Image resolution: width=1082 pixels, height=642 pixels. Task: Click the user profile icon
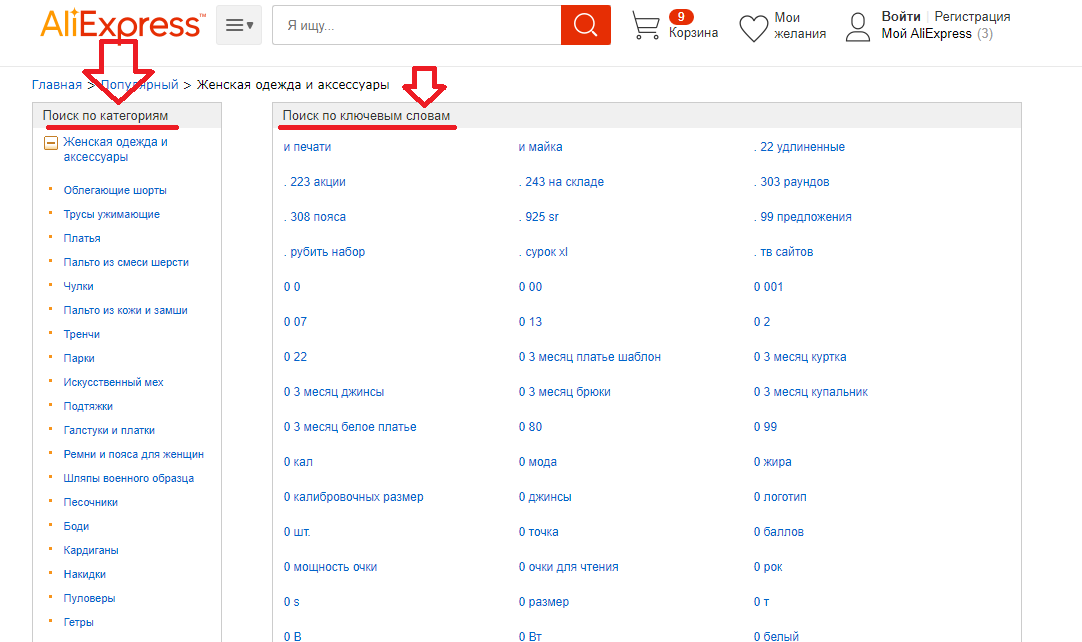(x=858, y=28)
